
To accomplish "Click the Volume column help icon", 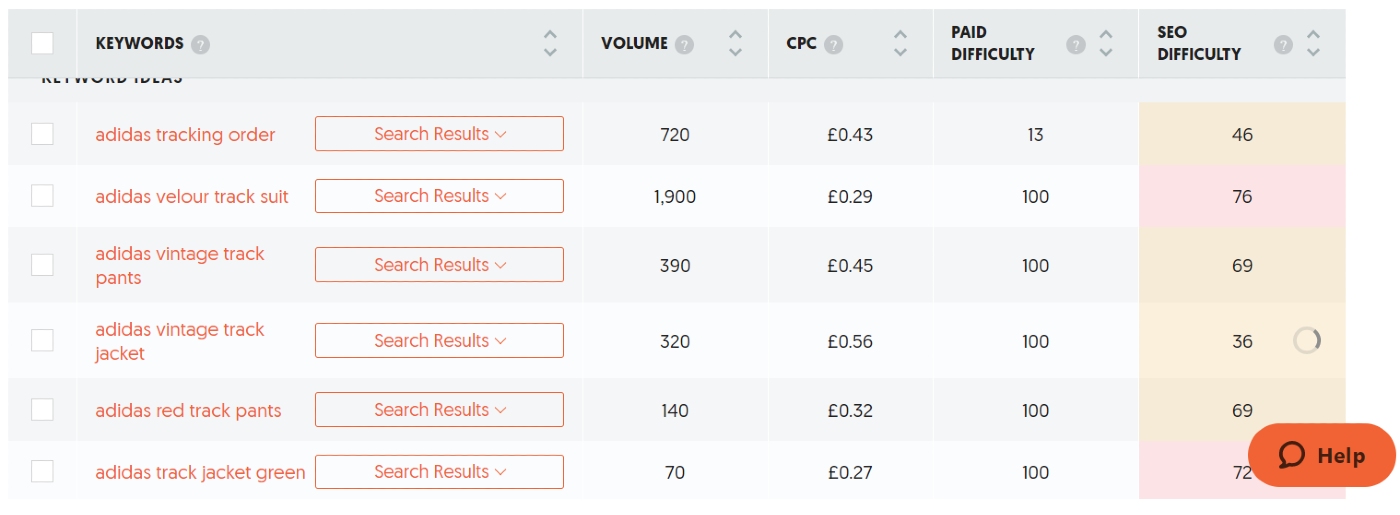I will click(x=684, y=45).
